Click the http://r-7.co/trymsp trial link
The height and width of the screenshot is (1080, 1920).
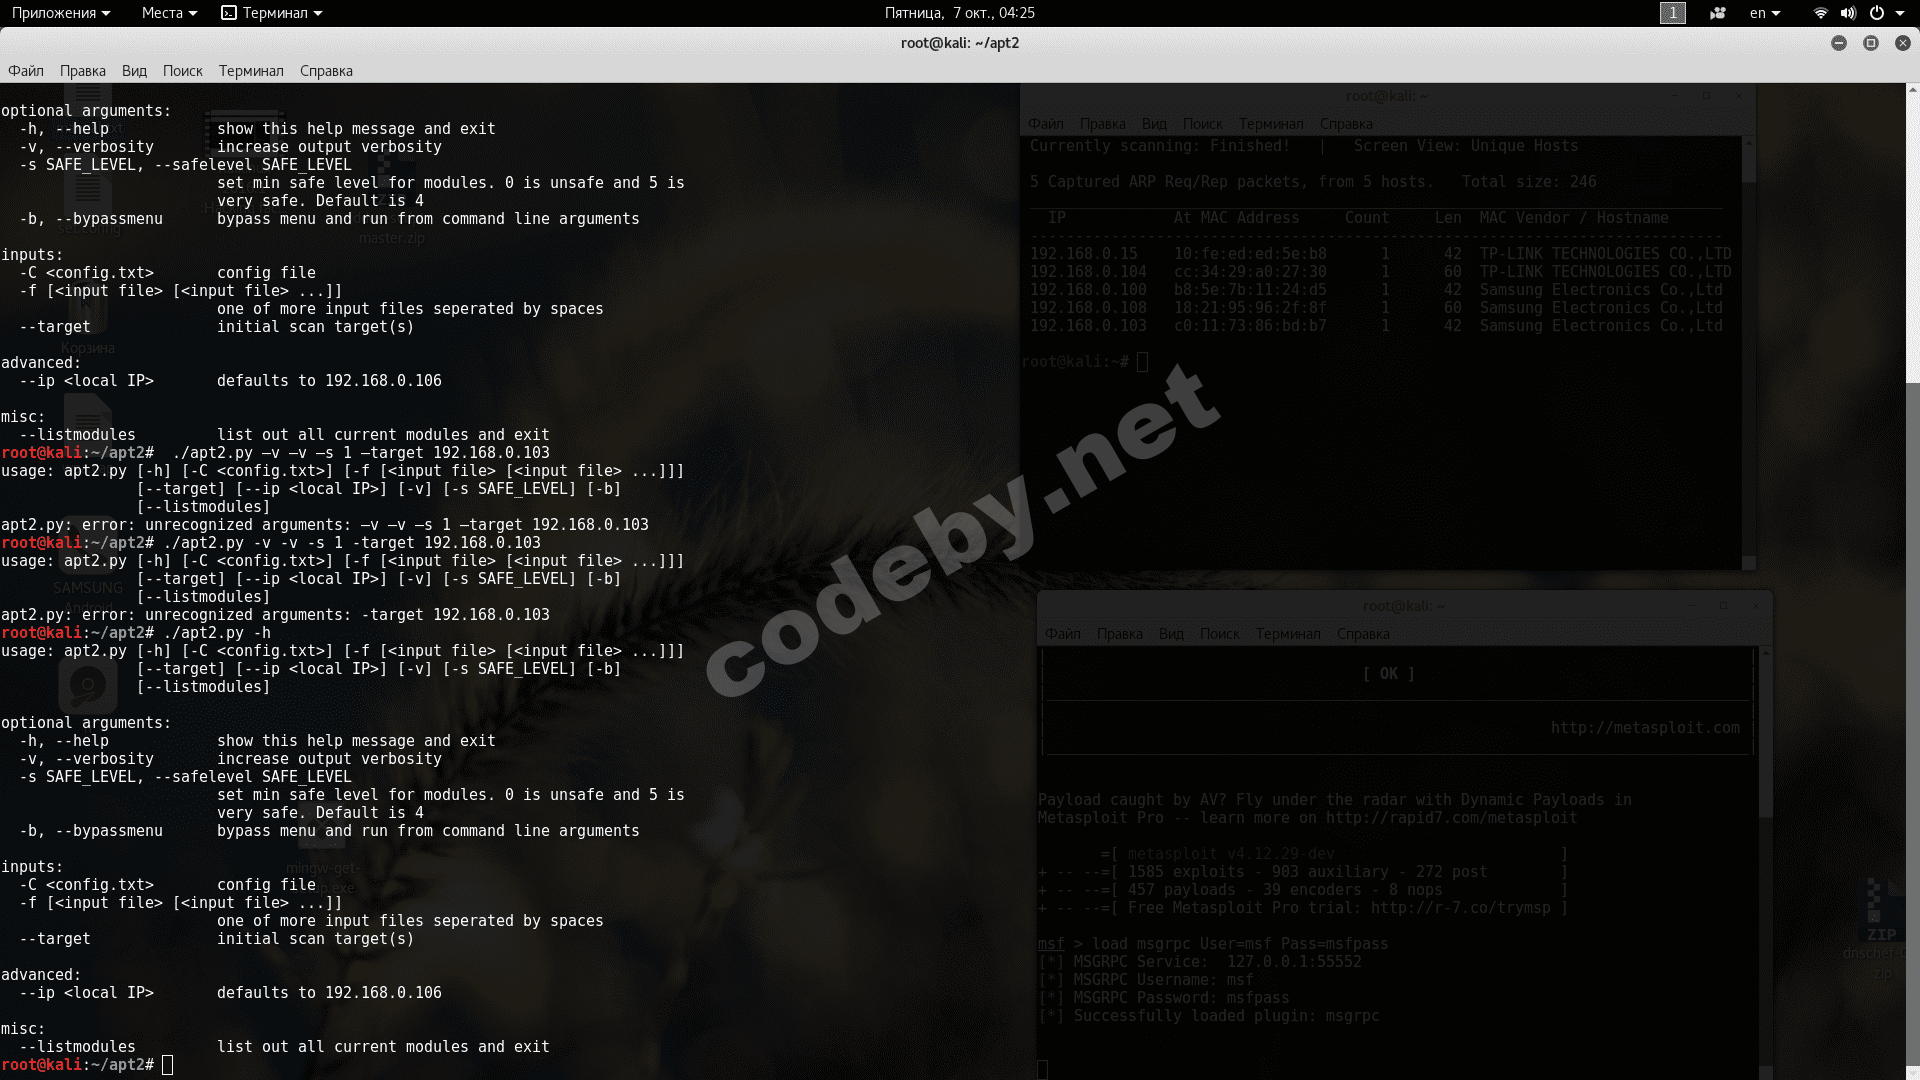1460,908
